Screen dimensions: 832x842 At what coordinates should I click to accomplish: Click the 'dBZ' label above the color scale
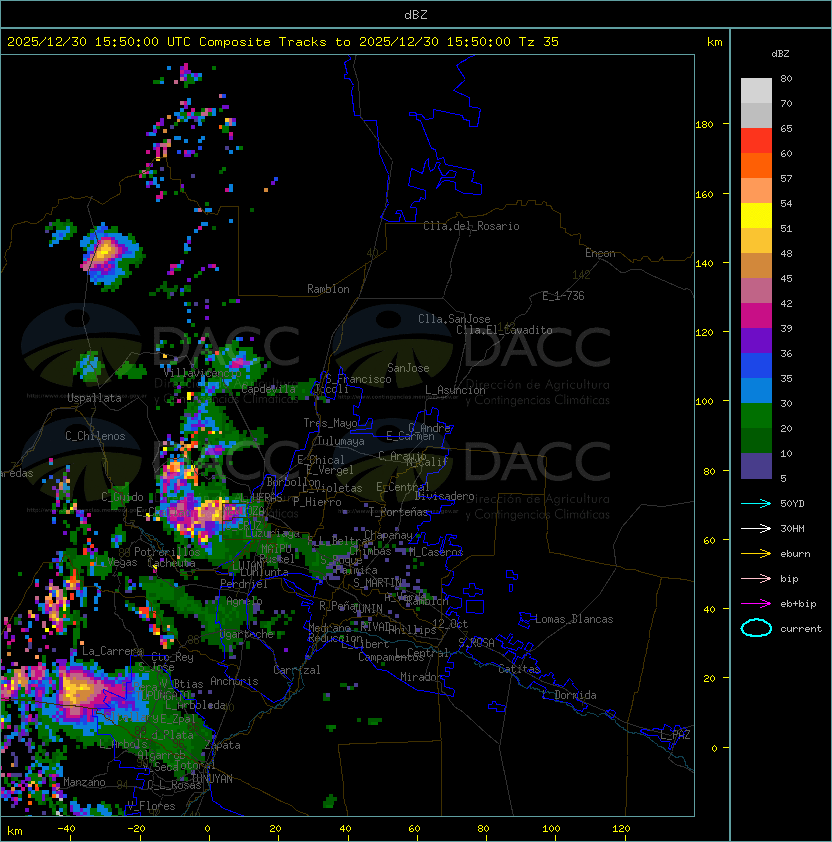tap(780, 54)
